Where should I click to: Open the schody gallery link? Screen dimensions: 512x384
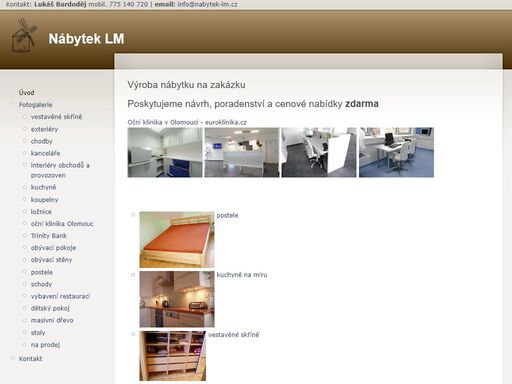(x=41, y=284)
